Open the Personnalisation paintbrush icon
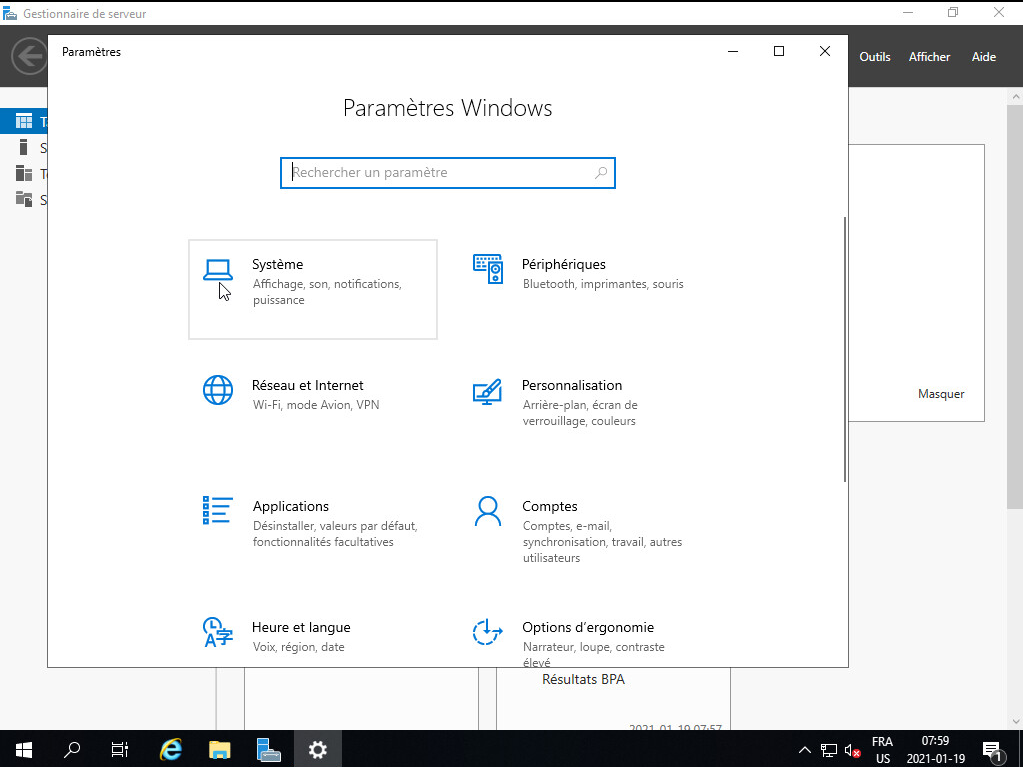Viewport: 1023px width, 767px height. pyautogui.click(x=487, y=391)
